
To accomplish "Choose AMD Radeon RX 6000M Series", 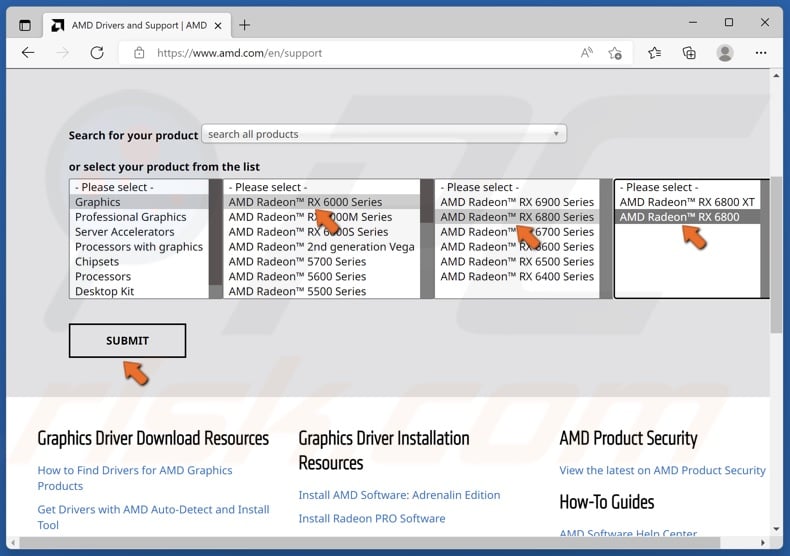I will (321, 217).
